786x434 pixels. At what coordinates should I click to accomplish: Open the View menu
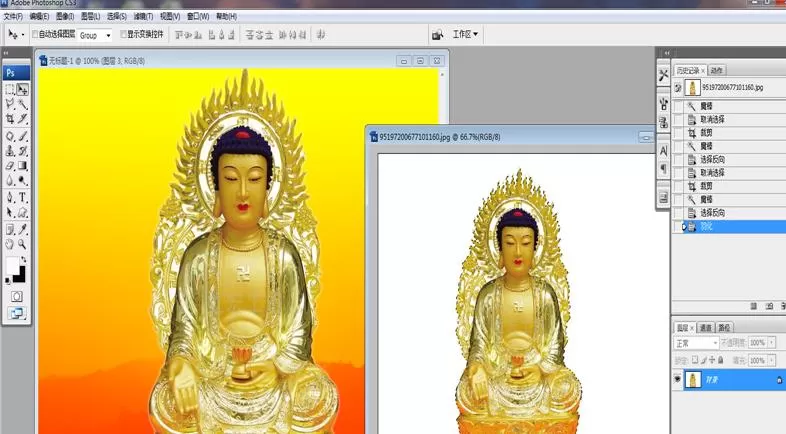point(170,17)
